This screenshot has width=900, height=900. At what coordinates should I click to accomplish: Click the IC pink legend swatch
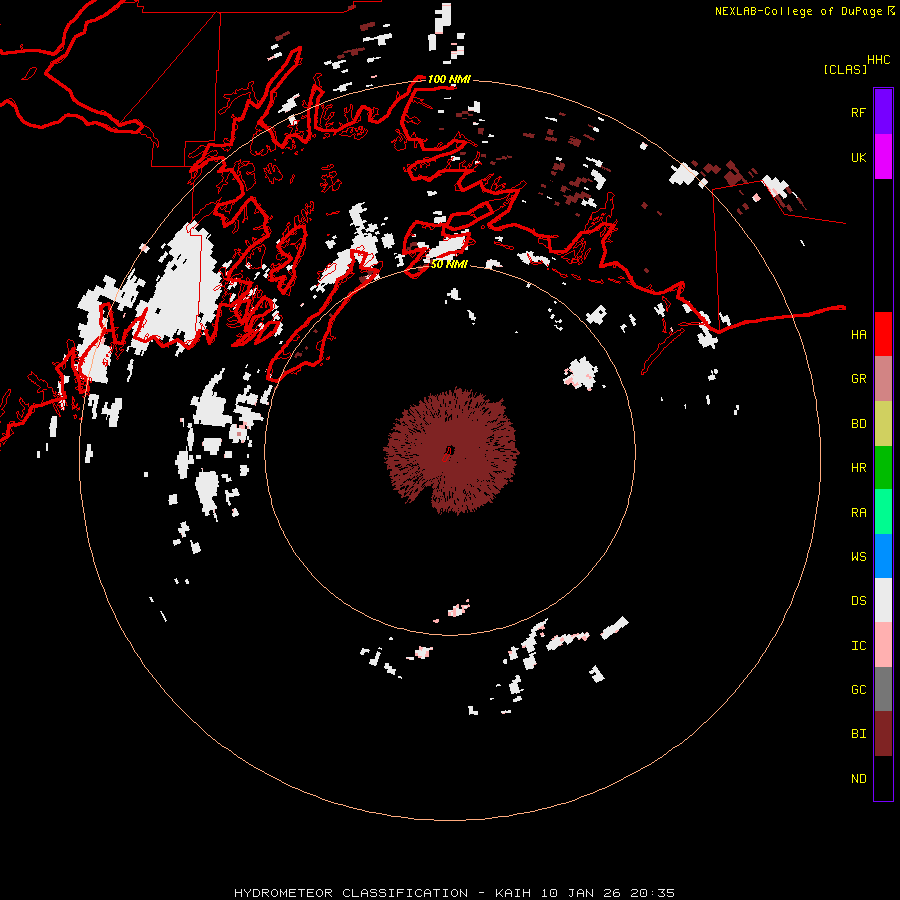pos(883,645)
